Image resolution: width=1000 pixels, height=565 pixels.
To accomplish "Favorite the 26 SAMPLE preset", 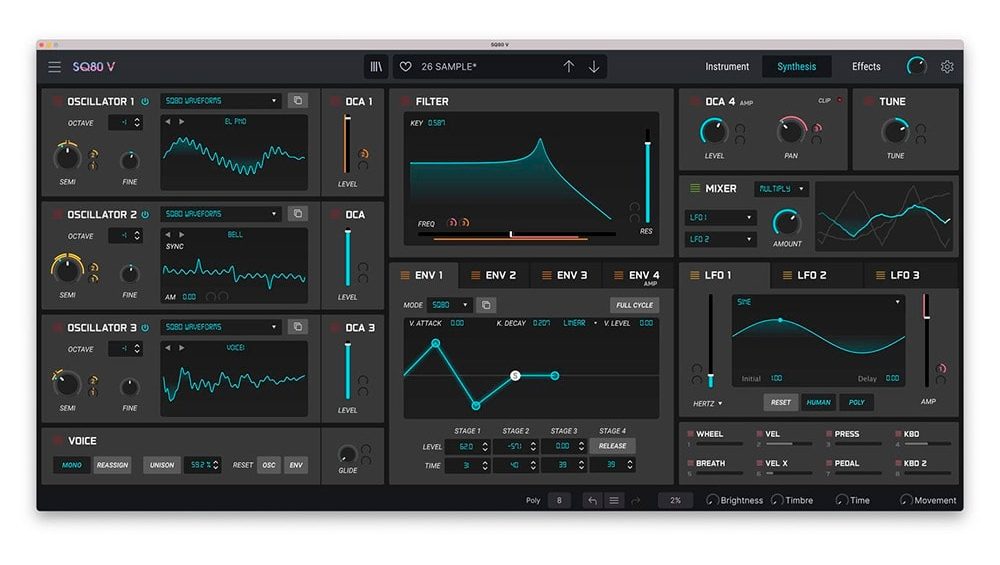I will click(x=405, y=67).
